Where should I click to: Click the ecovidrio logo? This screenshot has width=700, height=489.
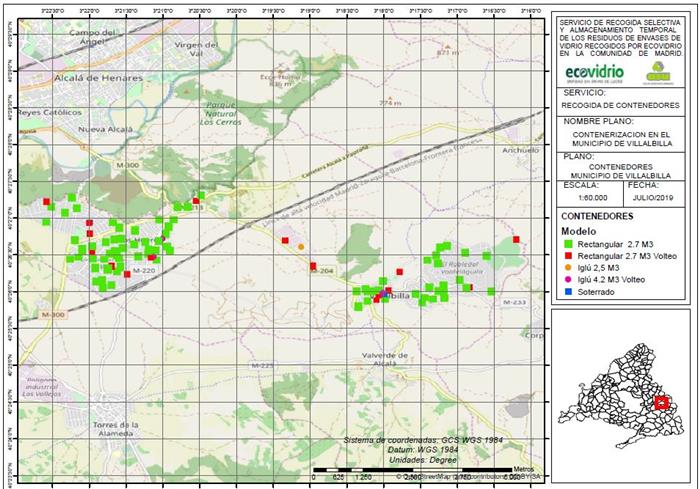click(x=594, y=73)
